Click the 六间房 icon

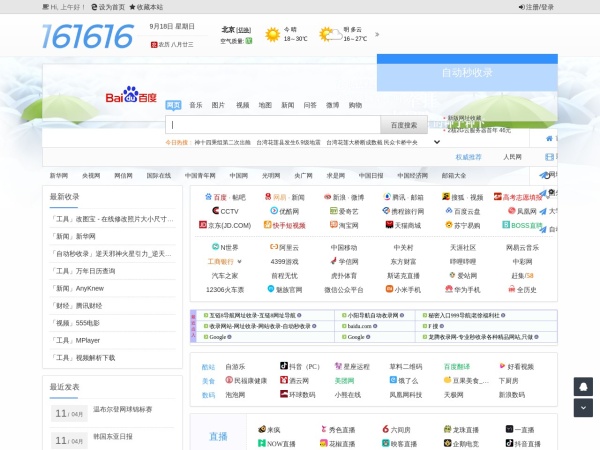tap(386, 429)
